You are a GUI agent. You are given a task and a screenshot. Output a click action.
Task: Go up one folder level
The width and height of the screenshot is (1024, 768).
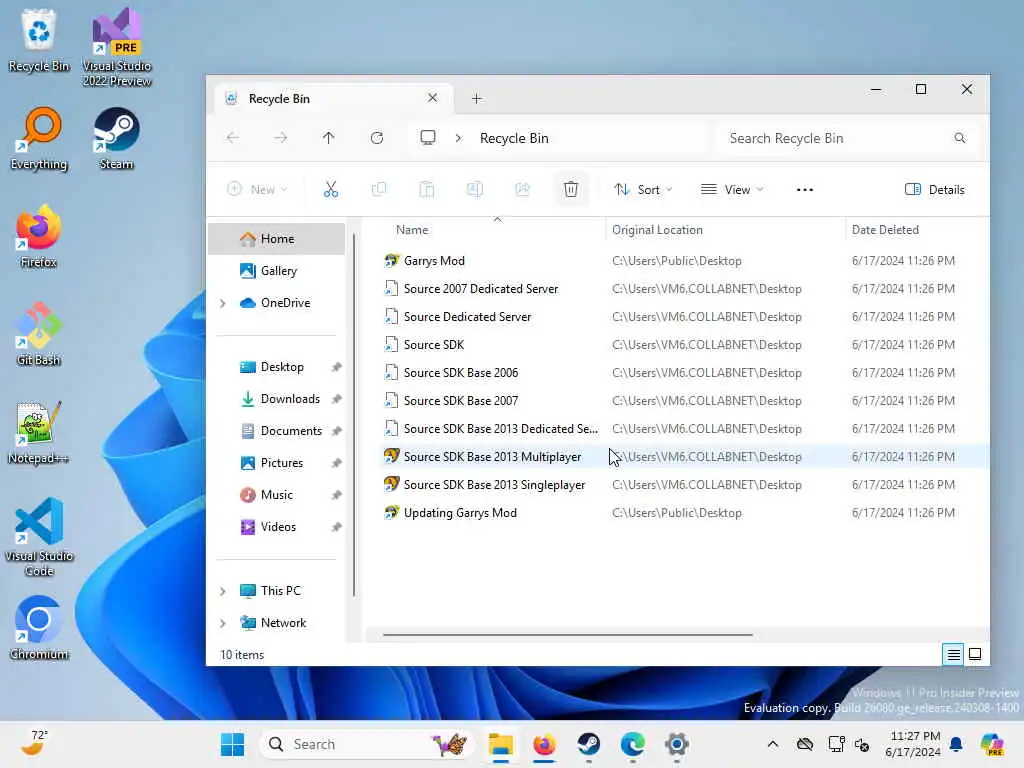(x=328, y=138)
